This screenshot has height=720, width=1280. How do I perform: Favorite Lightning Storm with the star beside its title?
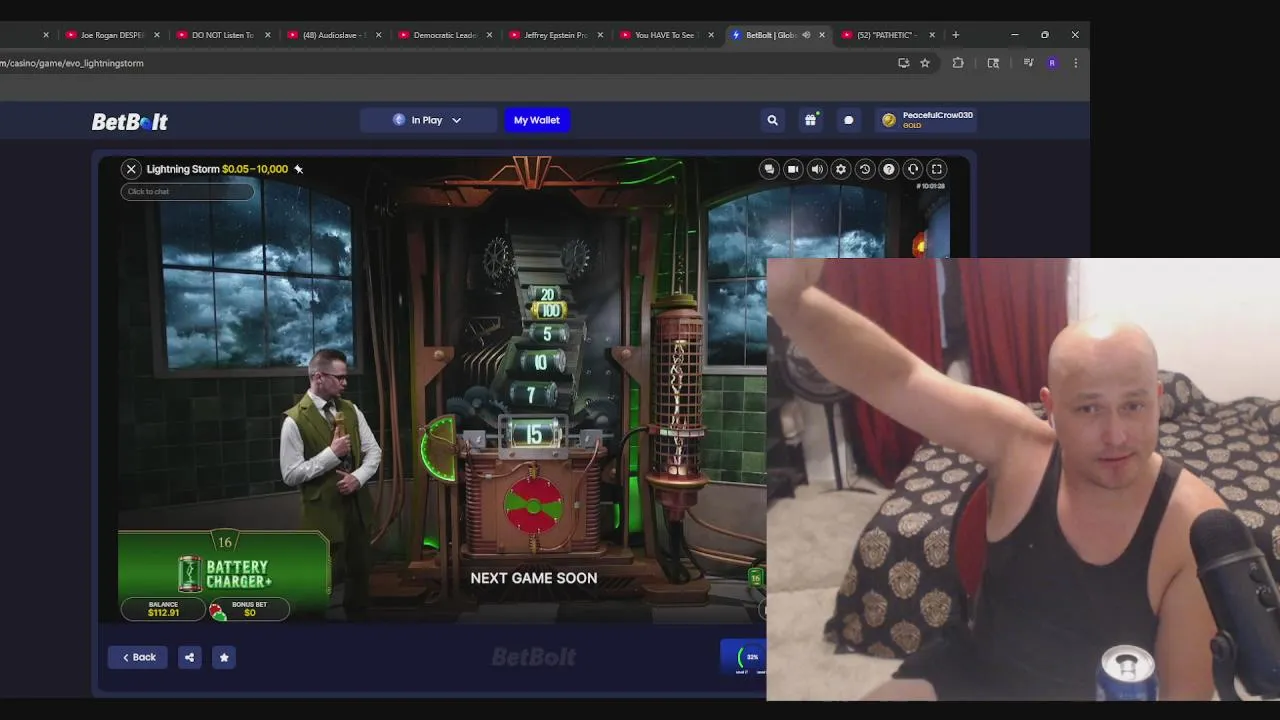tap(298, 169)
